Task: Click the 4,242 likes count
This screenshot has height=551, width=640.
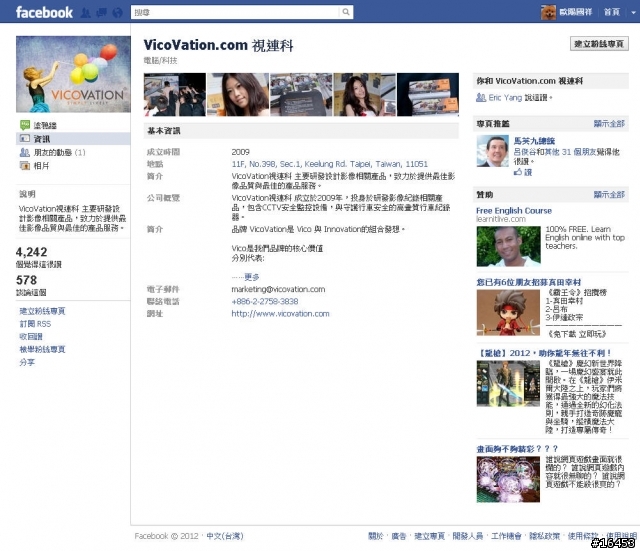Action: pos(31,252)
